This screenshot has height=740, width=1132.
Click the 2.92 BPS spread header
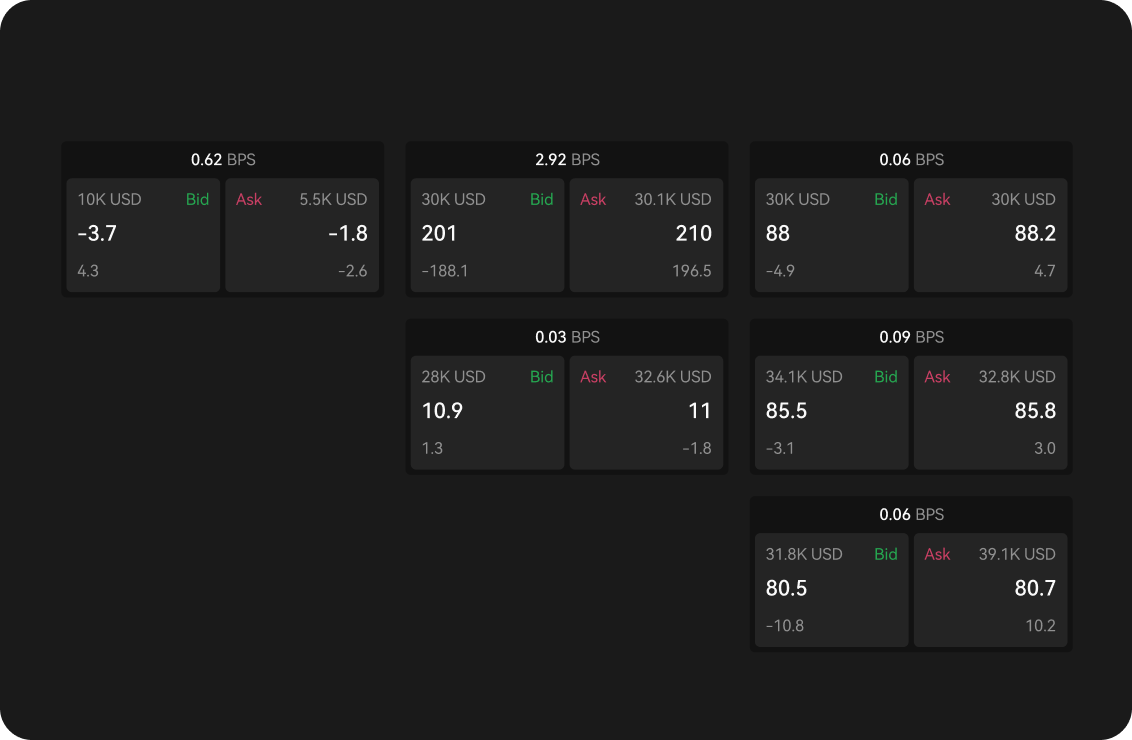pos(566,159)
